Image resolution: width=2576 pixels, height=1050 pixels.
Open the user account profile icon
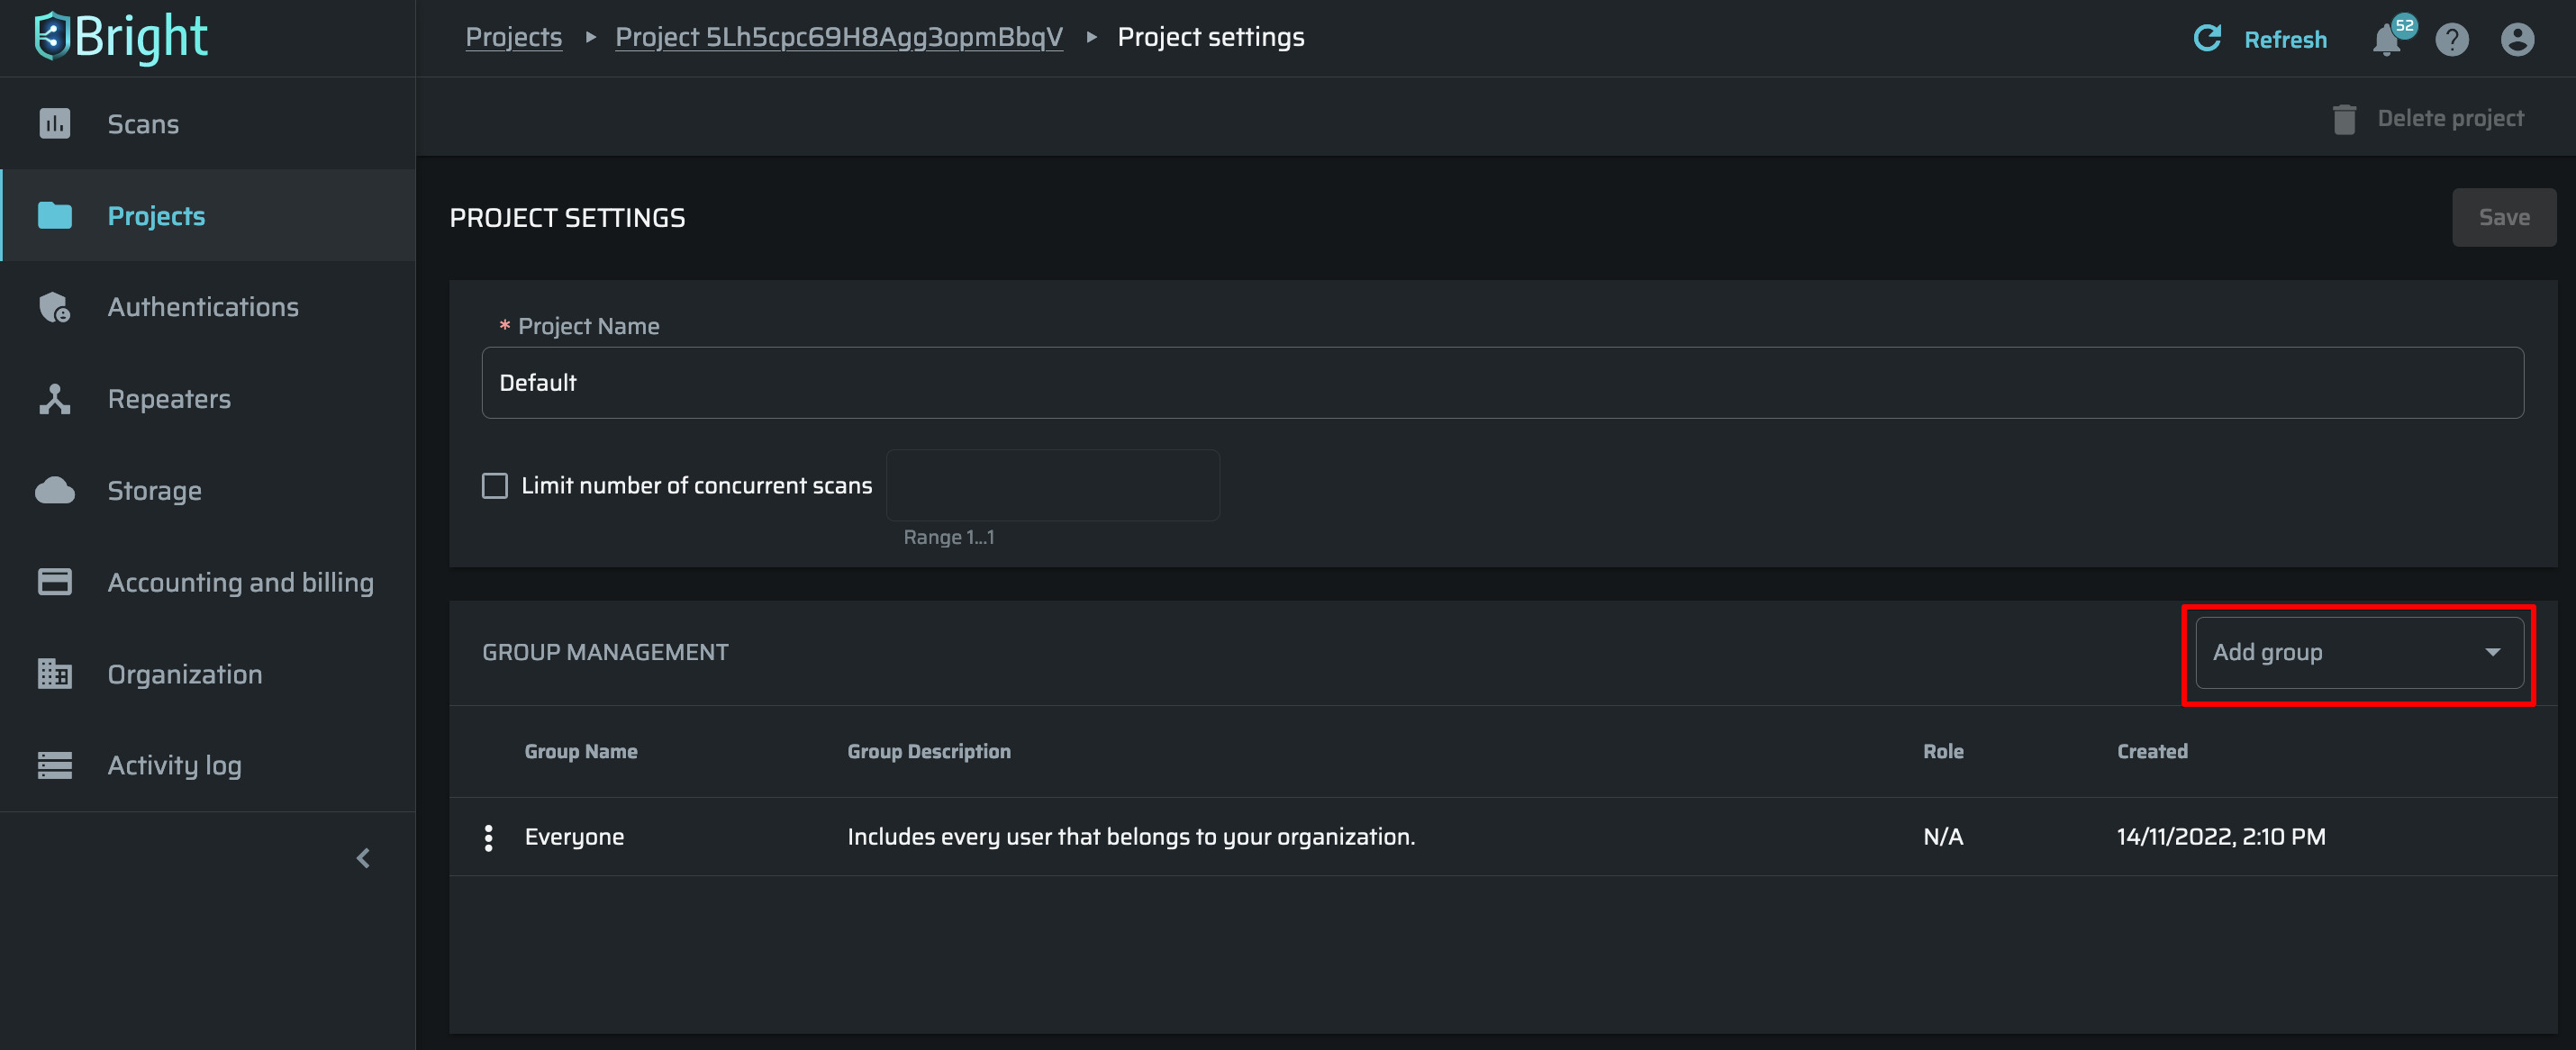click(x=2516, y=40)
